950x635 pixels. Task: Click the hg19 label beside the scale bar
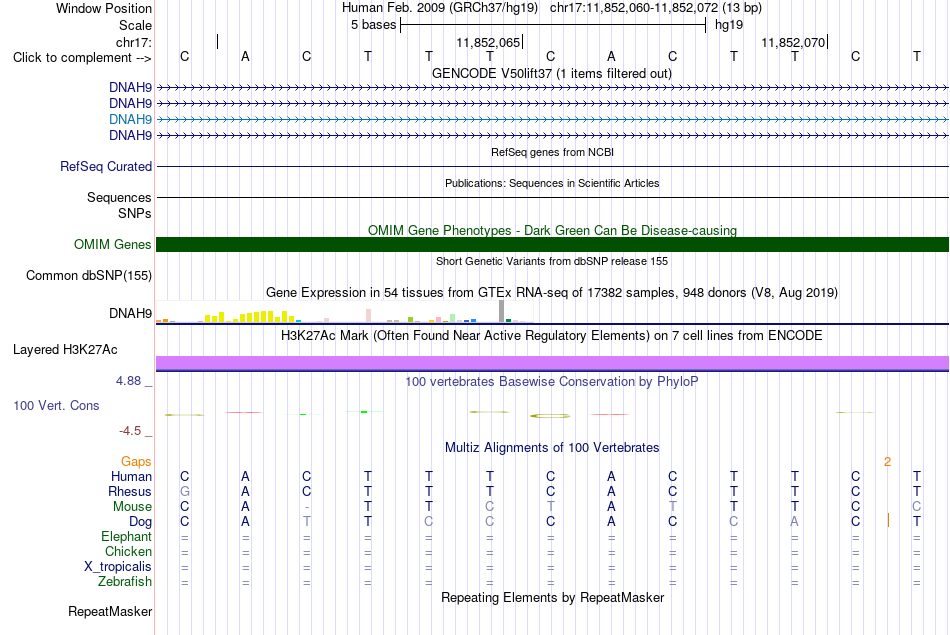pos(729,25)
